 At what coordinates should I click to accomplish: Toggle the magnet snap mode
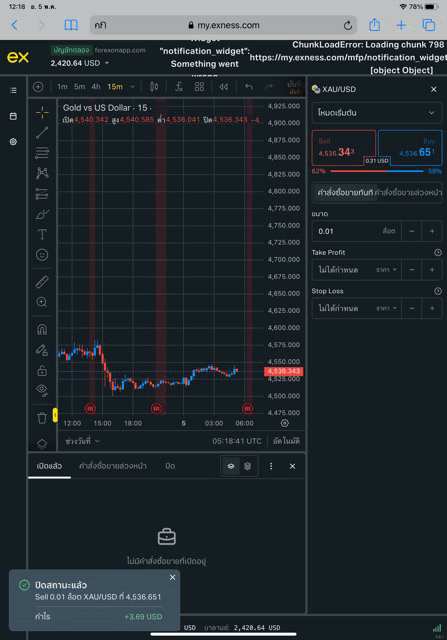tap(42, 329)
